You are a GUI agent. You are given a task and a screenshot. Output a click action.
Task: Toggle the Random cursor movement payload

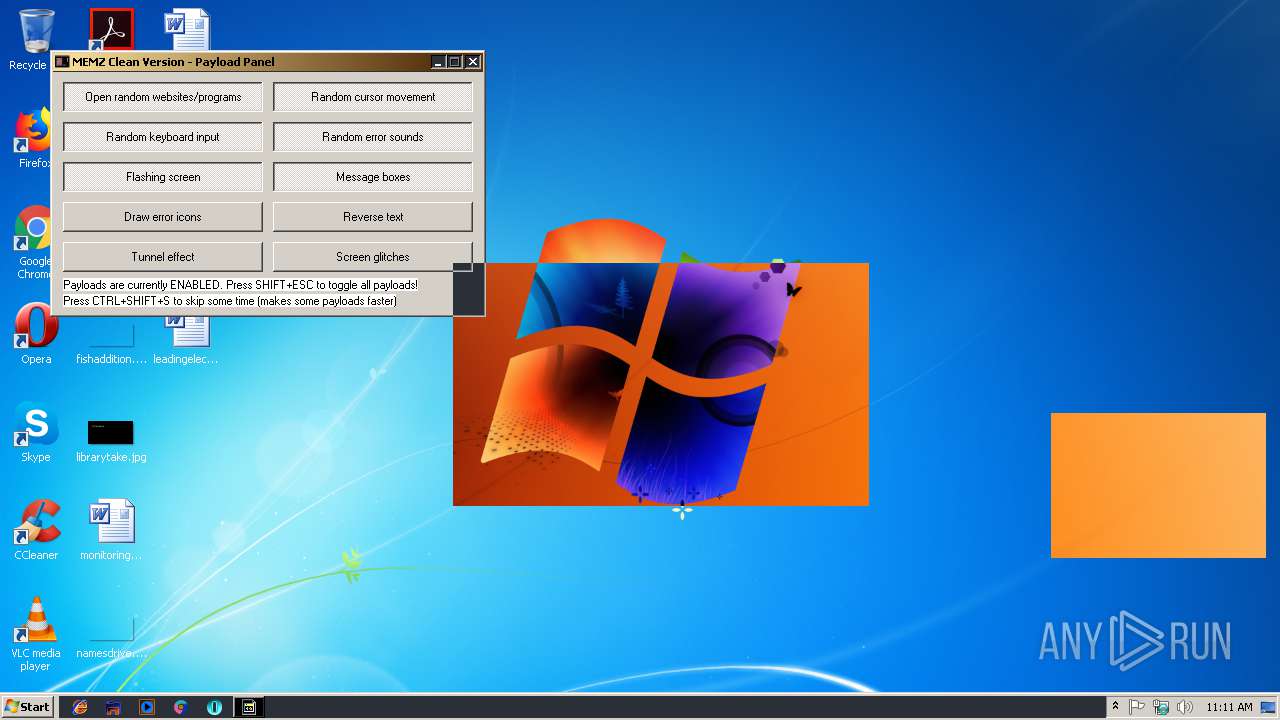tap(373, 97)
